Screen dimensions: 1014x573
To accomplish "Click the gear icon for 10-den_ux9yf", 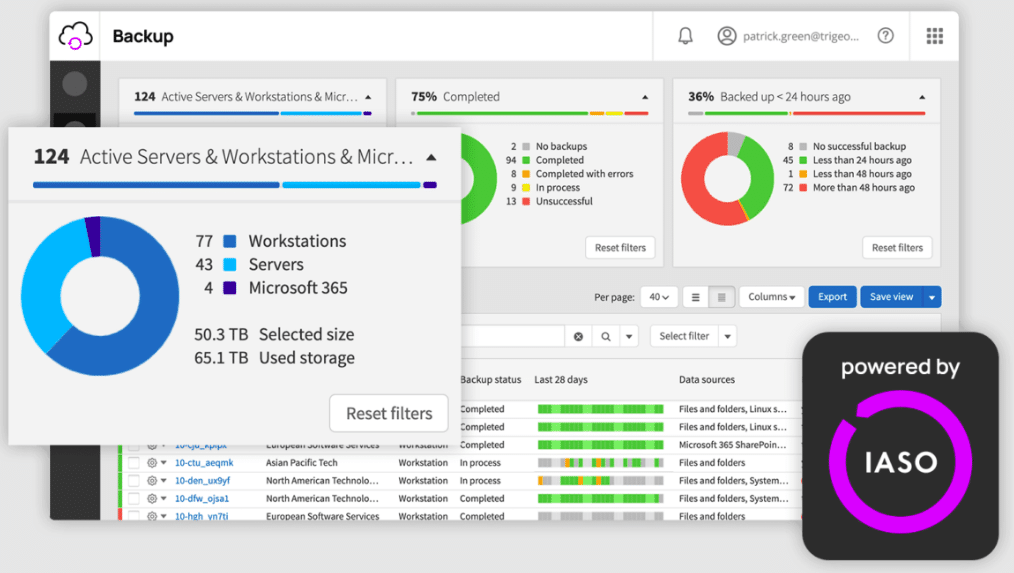I will 152,481.
